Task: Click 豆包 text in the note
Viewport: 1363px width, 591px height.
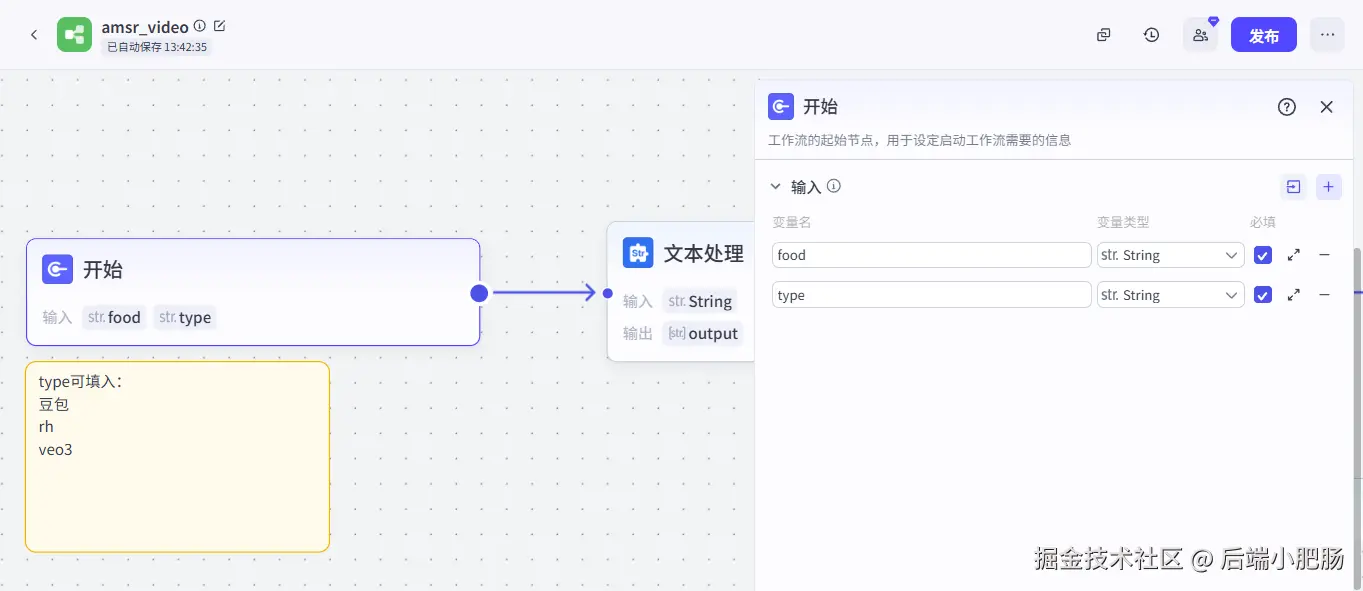Action: [54, 404]
